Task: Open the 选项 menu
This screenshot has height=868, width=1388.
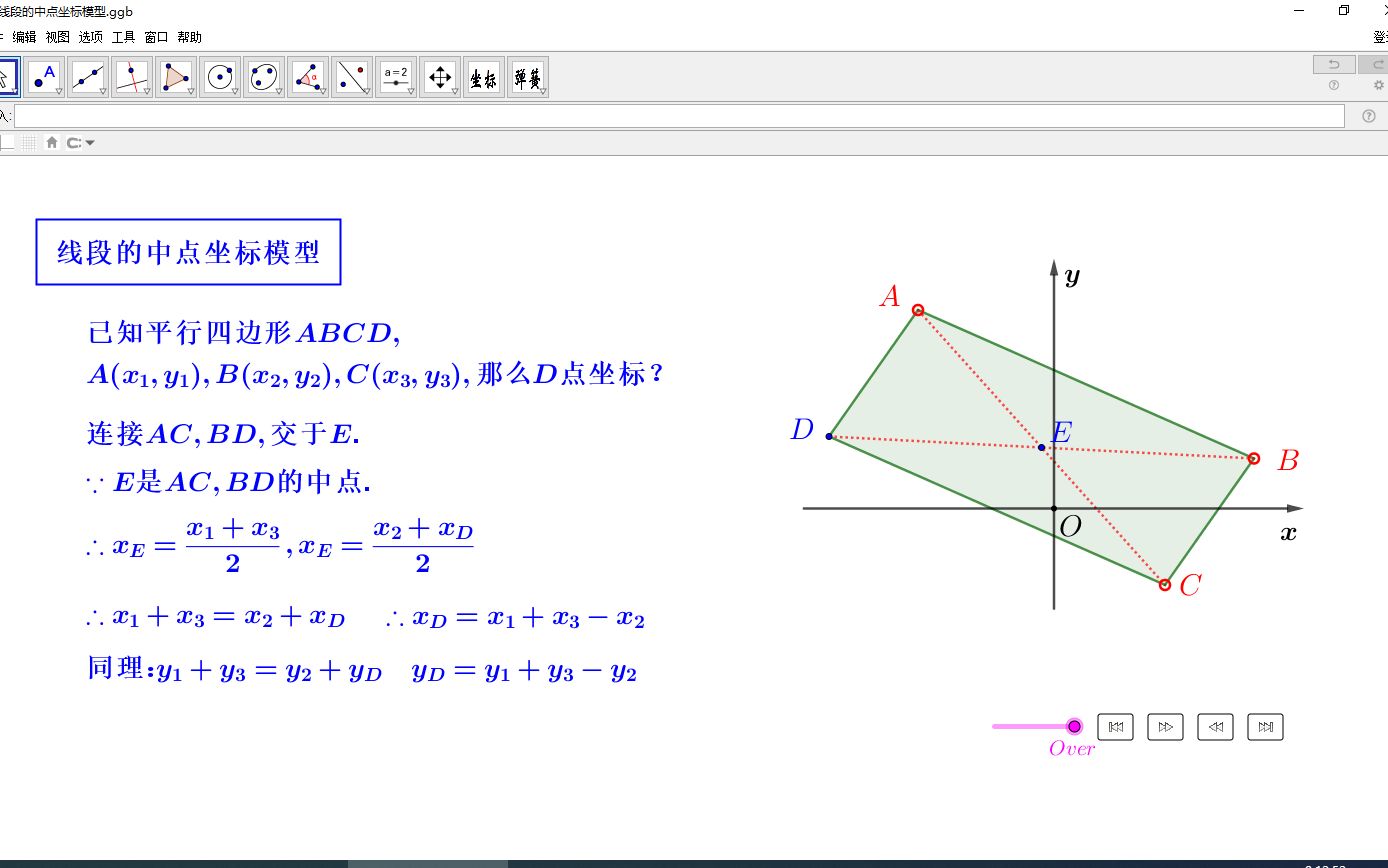Action: (90, 37)
